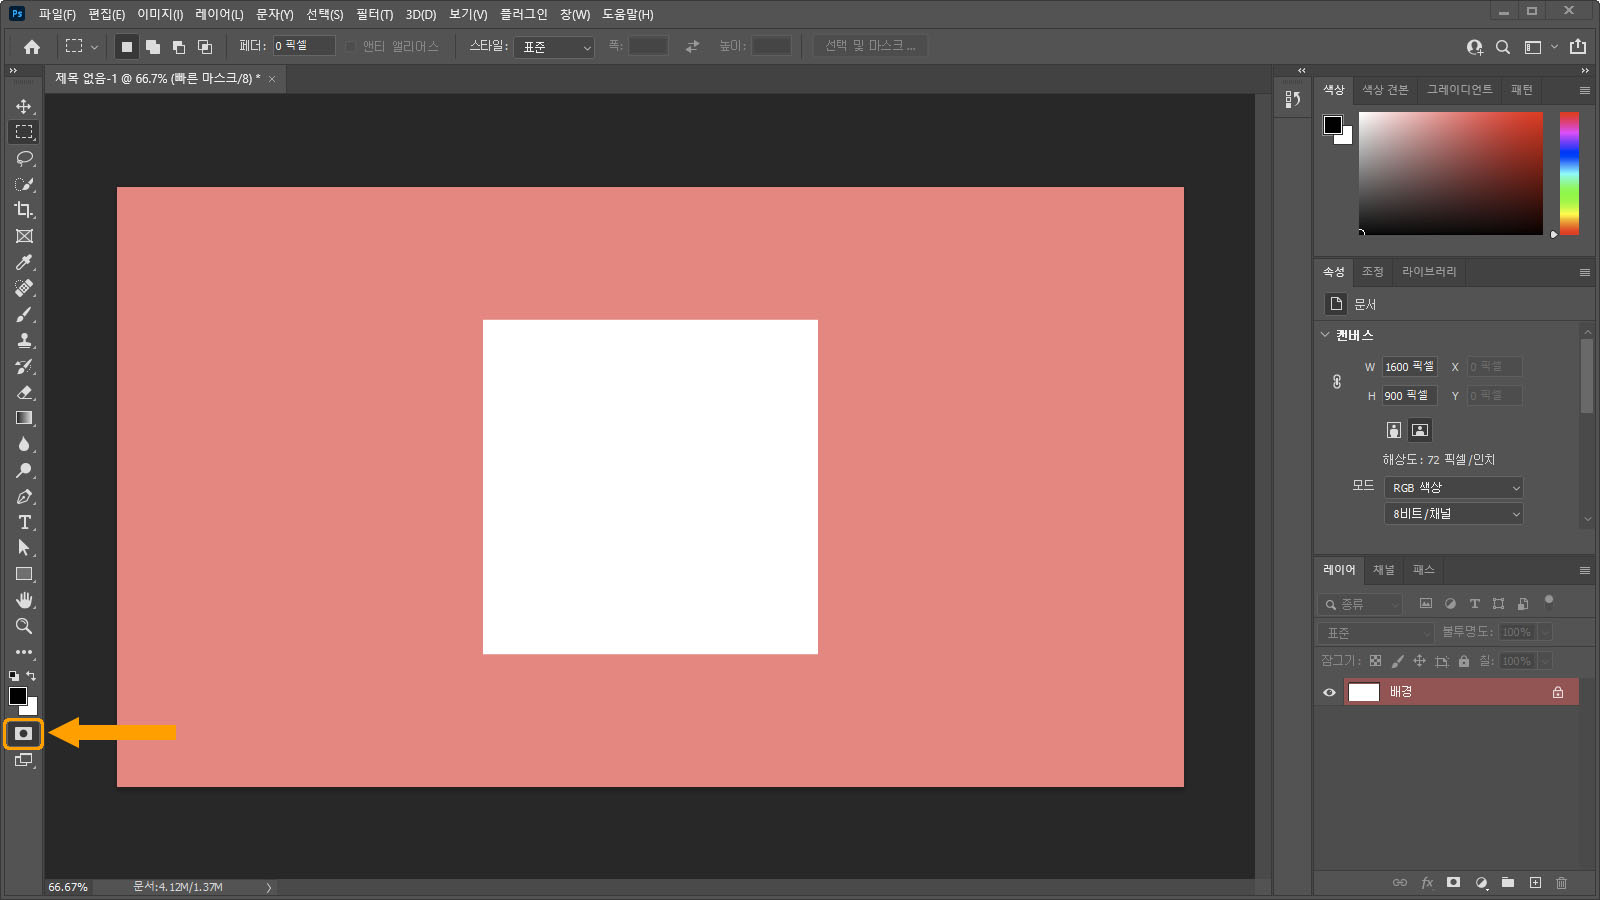Toggle width-height link in canvas properties
The width and height of the screenshot is (1600, 900).
click(x=1337, y=381)
